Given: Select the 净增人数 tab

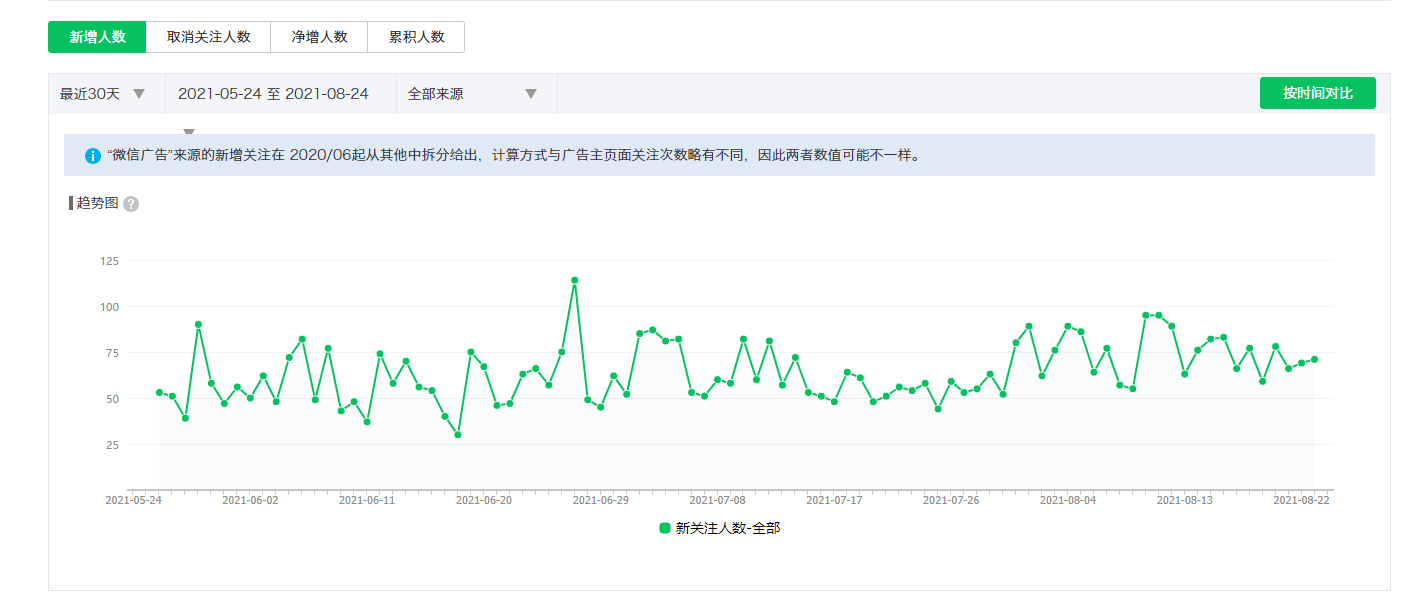Looking at the screenshot, I should click(319, 37).
